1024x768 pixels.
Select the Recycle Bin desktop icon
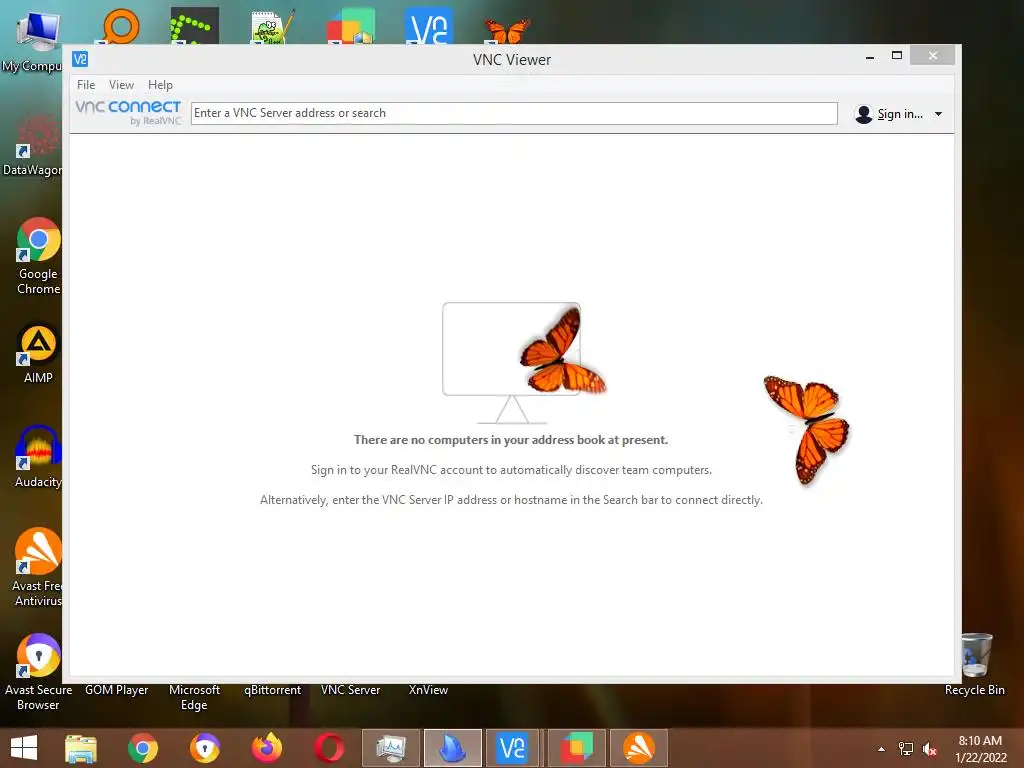[975, 665]
